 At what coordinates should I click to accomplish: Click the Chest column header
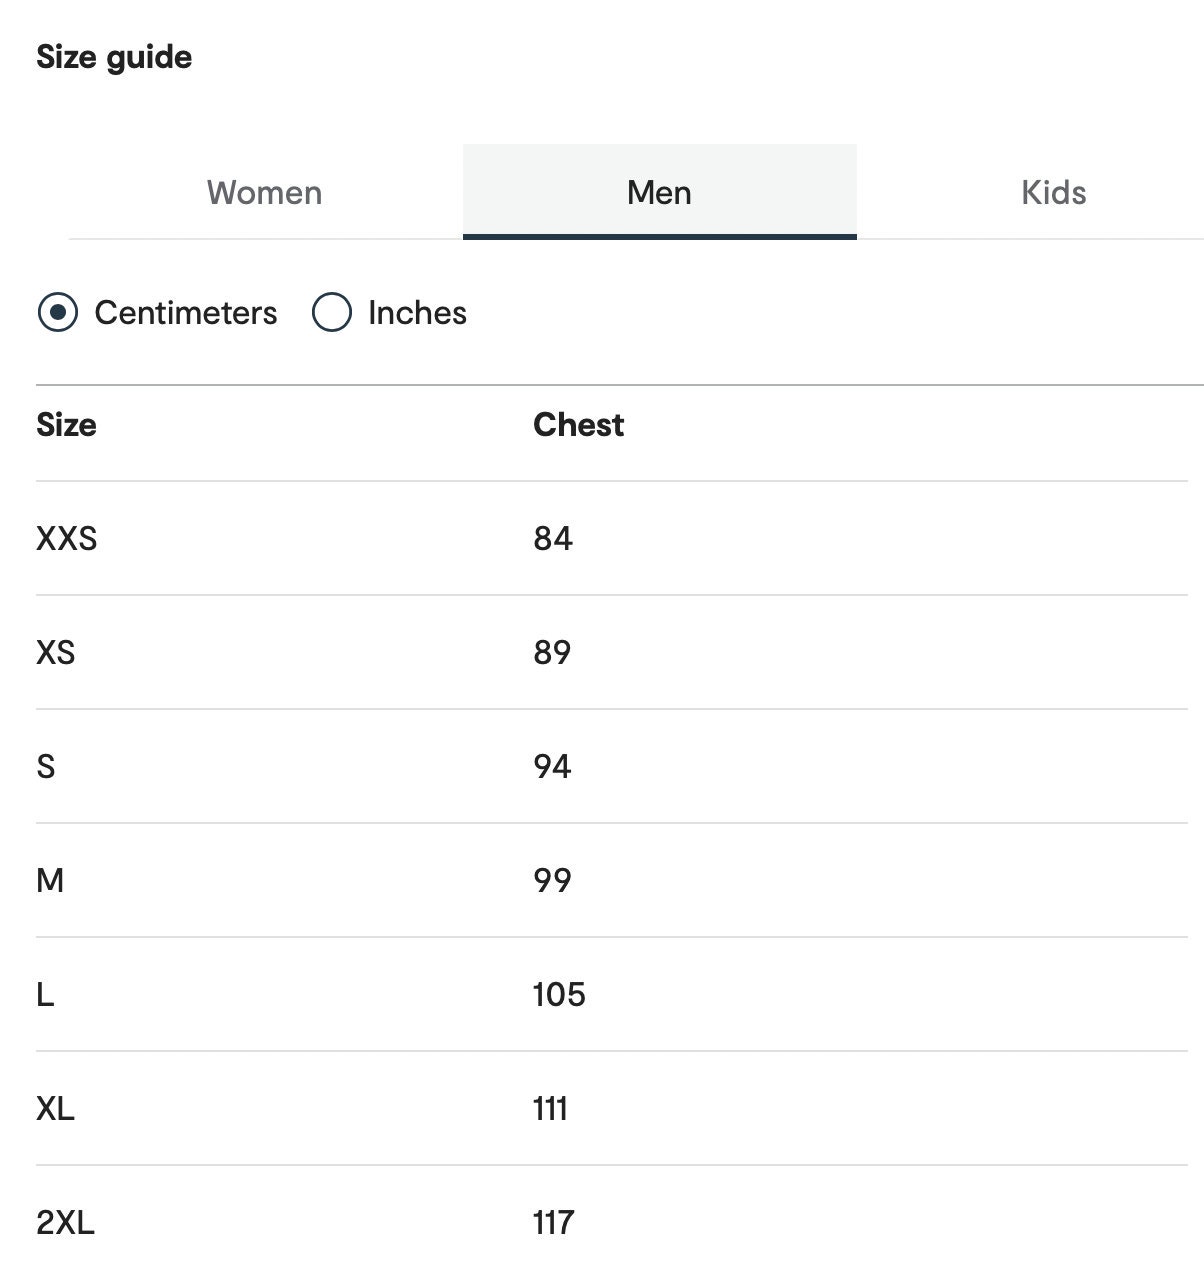(578, 425)
